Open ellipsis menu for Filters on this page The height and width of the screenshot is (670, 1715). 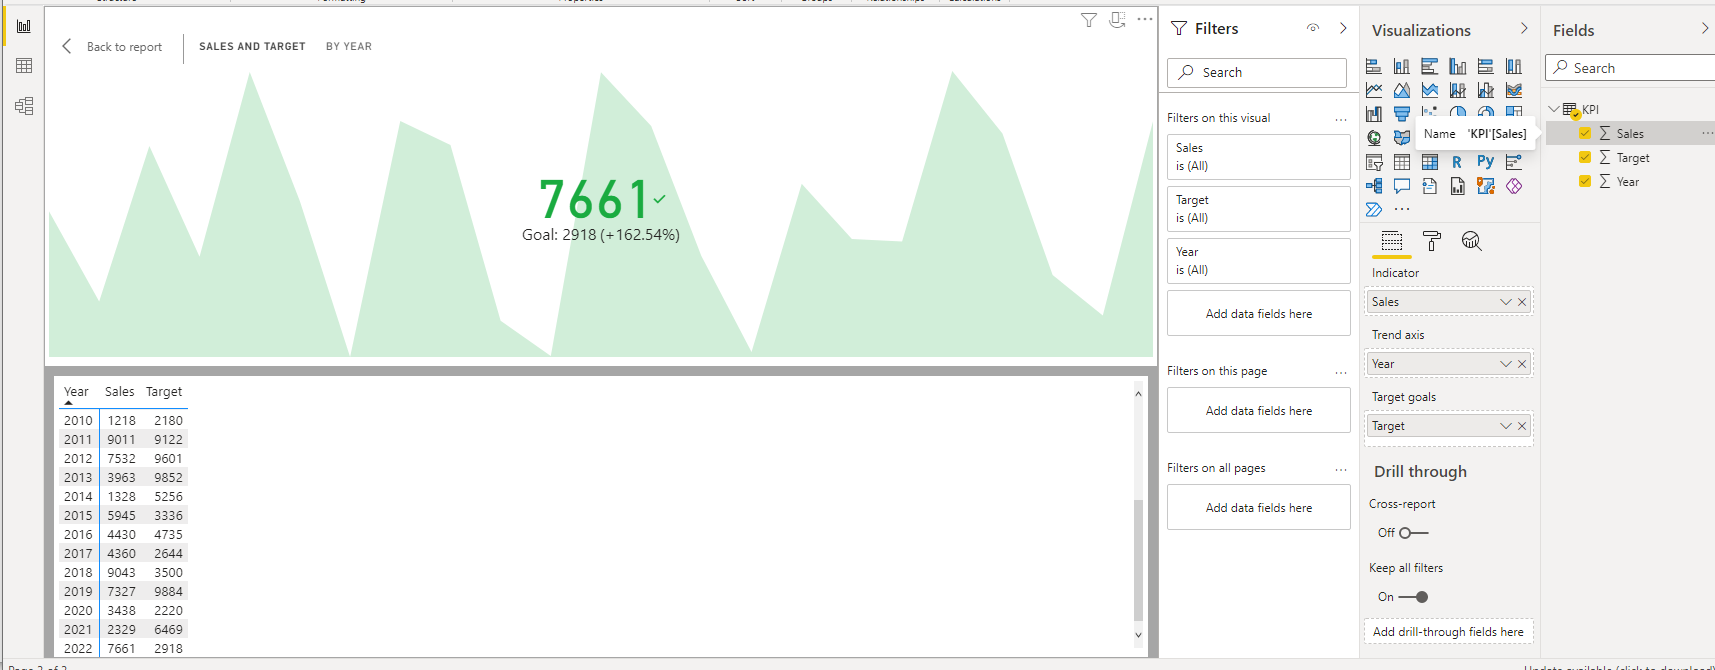[1341, 372]
